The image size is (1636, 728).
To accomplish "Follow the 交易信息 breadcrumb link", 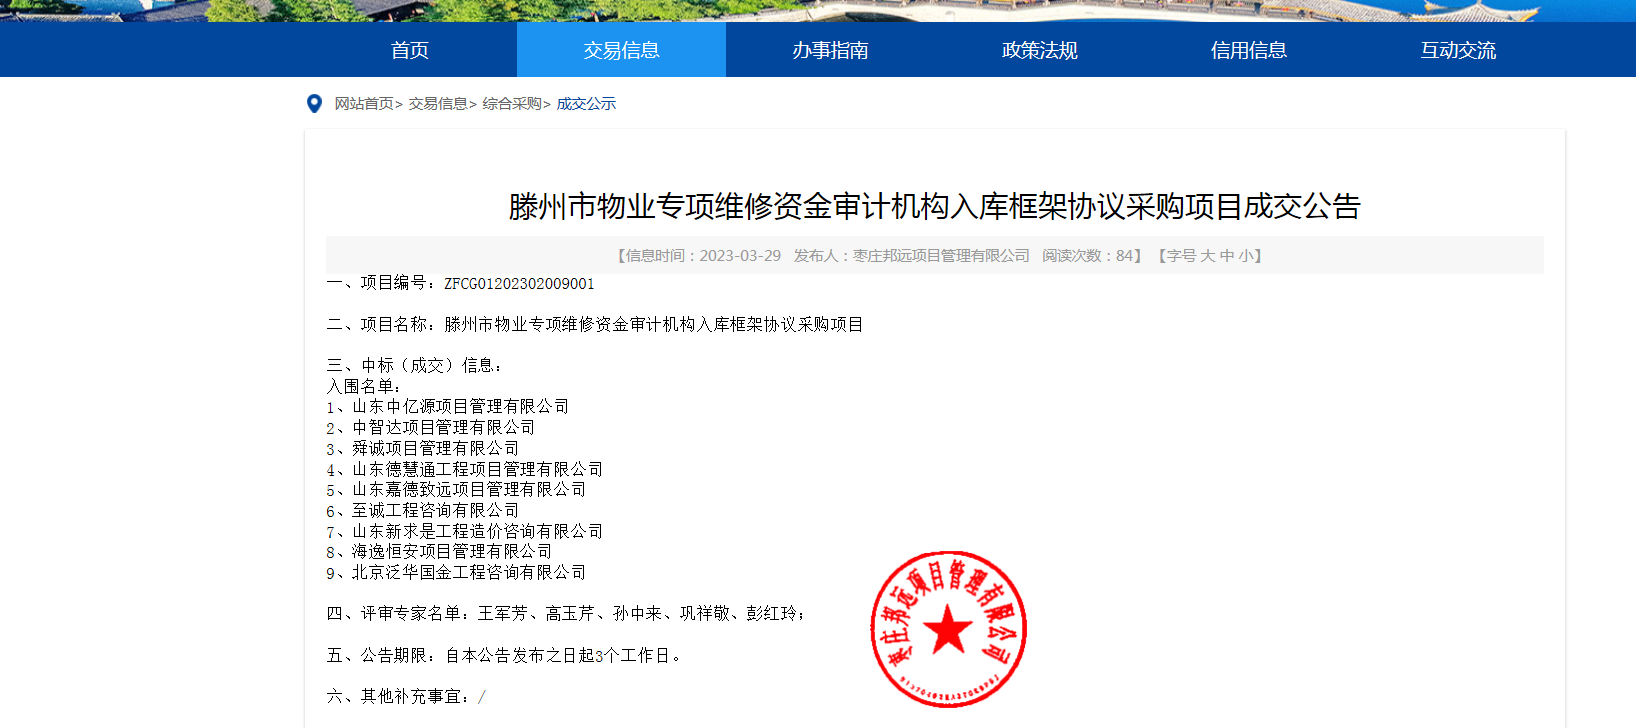I will tap(438, 104).
